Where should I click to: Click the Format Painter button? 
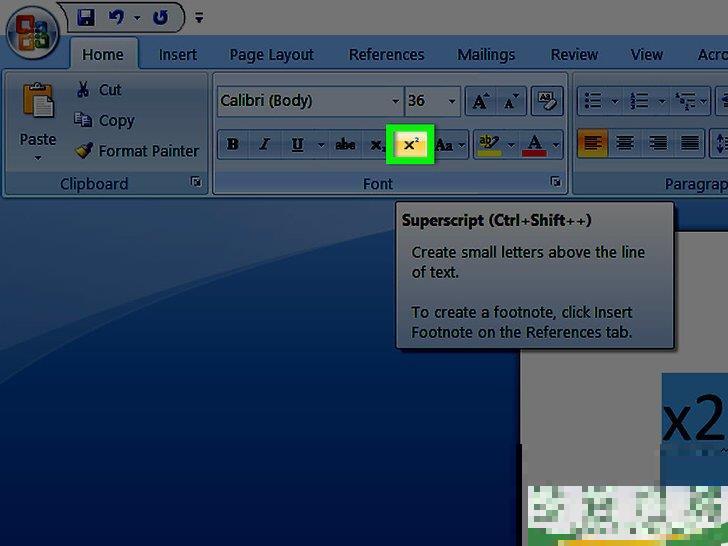coord(136,151)
